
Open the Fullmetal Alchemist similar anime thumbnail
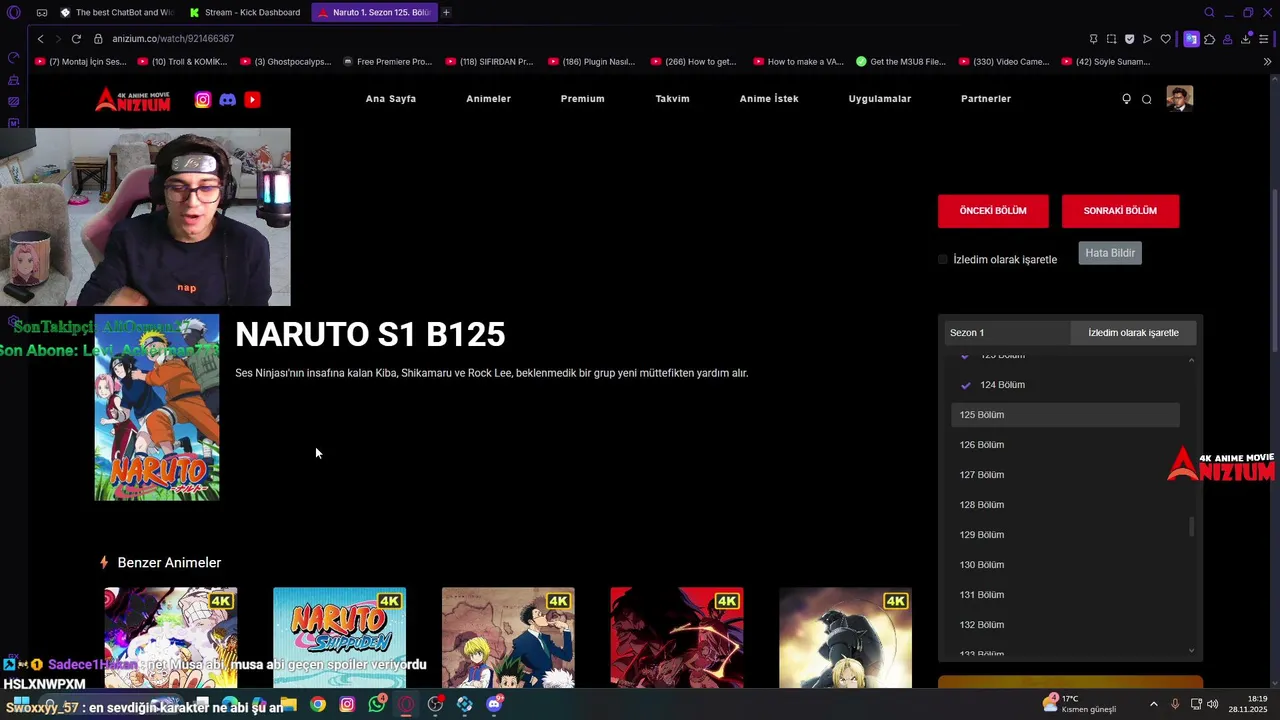[x=845, y=638]
